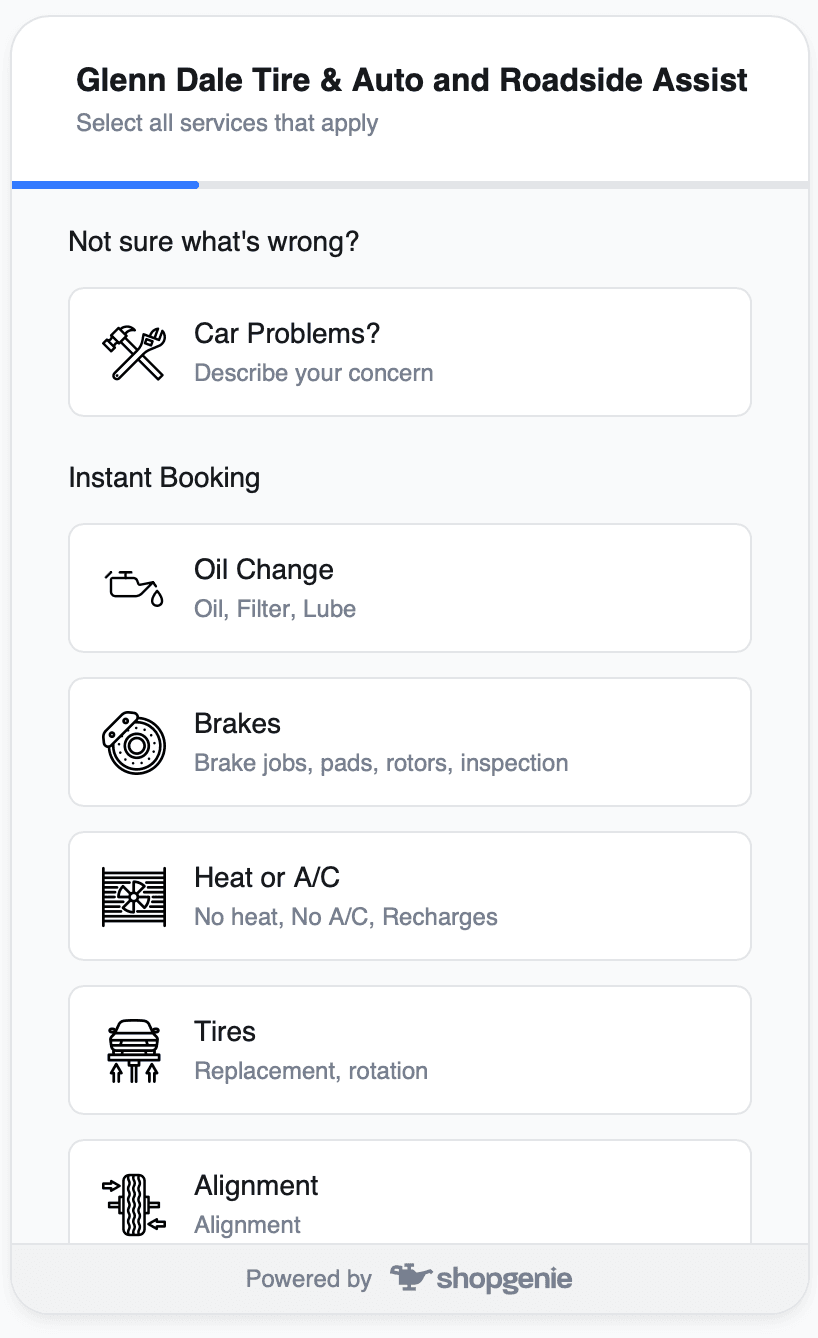
Task: Select the Car Problems? service option
Action: (x=410, y=352)
